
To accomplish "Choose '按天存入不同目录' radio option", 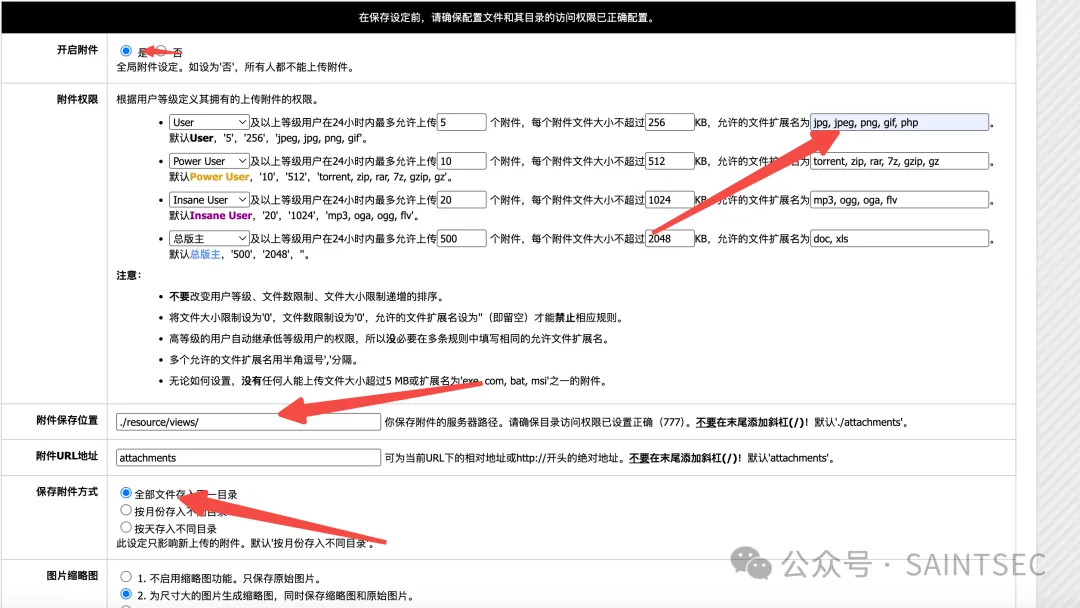I will (126, 527).
